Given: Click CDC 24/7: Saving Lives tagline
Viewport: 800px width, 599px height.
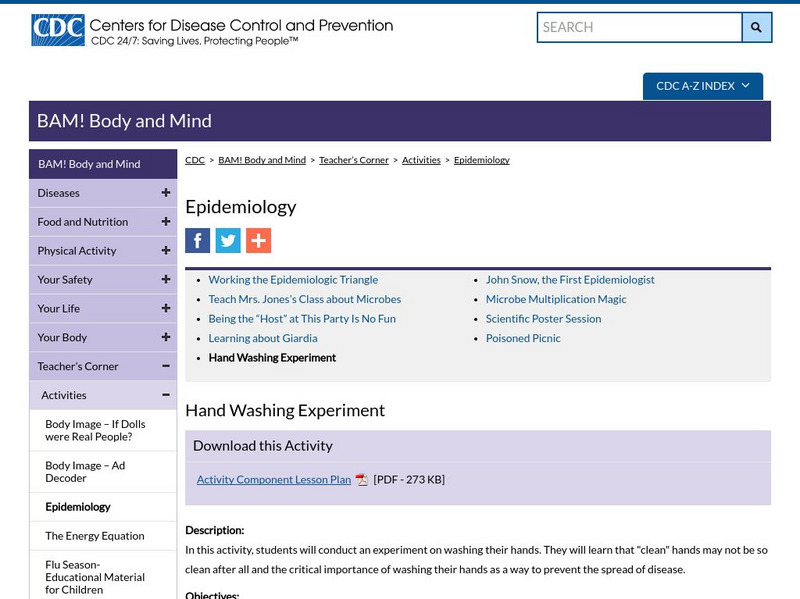Looking at the screenshot, I should coord(194,41).
